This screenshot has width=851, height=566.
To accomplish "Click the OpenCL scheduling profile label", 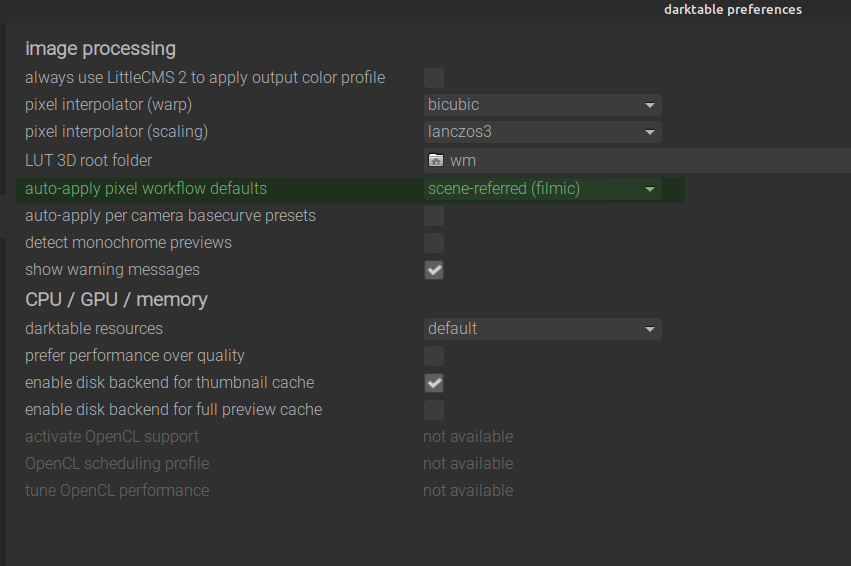I will tap(117, 464).
